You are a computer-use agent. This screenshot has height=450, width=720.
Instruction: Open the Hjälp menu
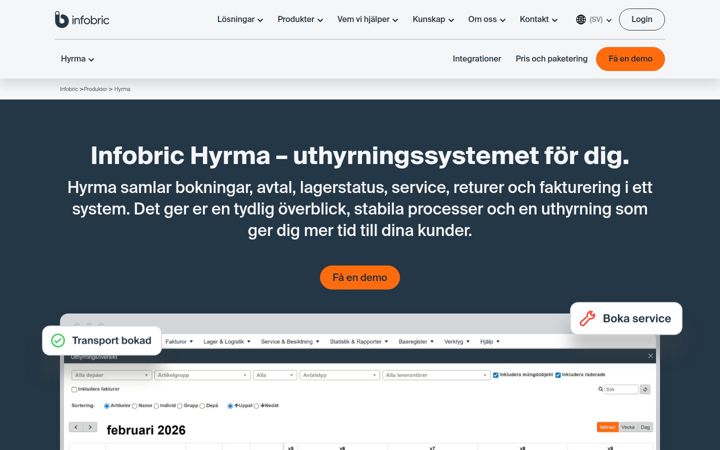click(490, 342)
